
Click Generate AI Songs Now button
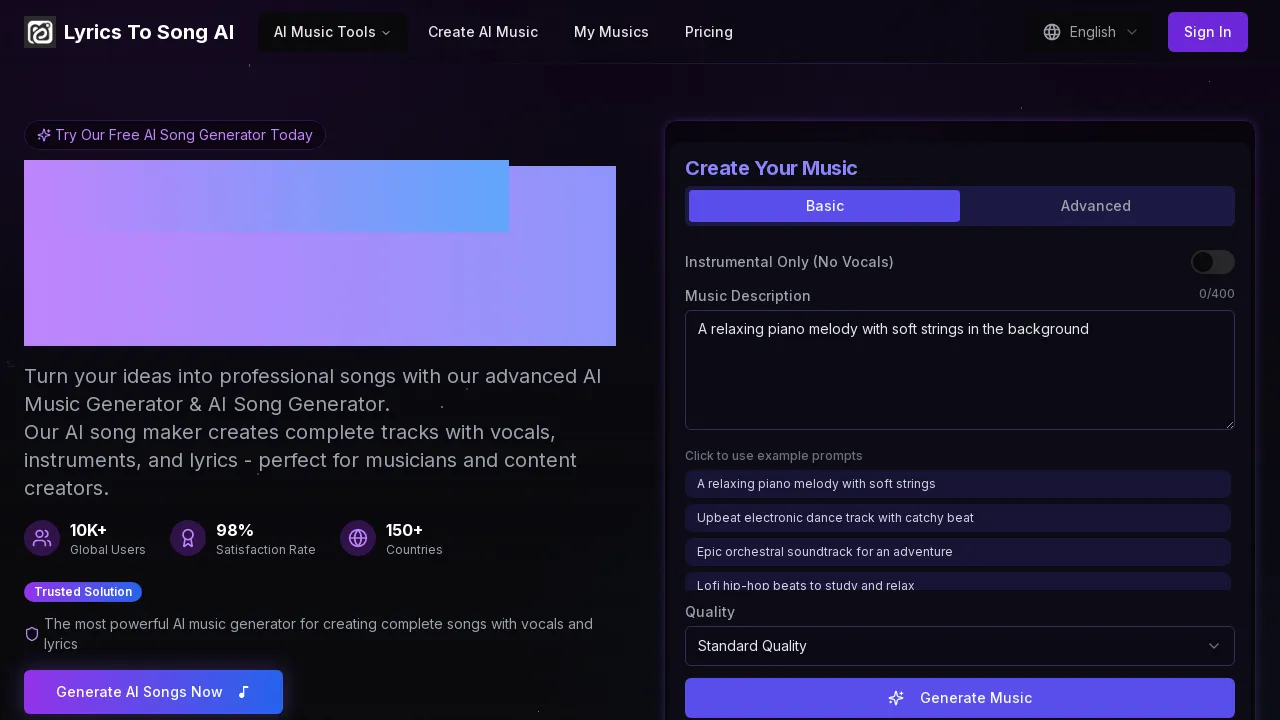point(153,692)
